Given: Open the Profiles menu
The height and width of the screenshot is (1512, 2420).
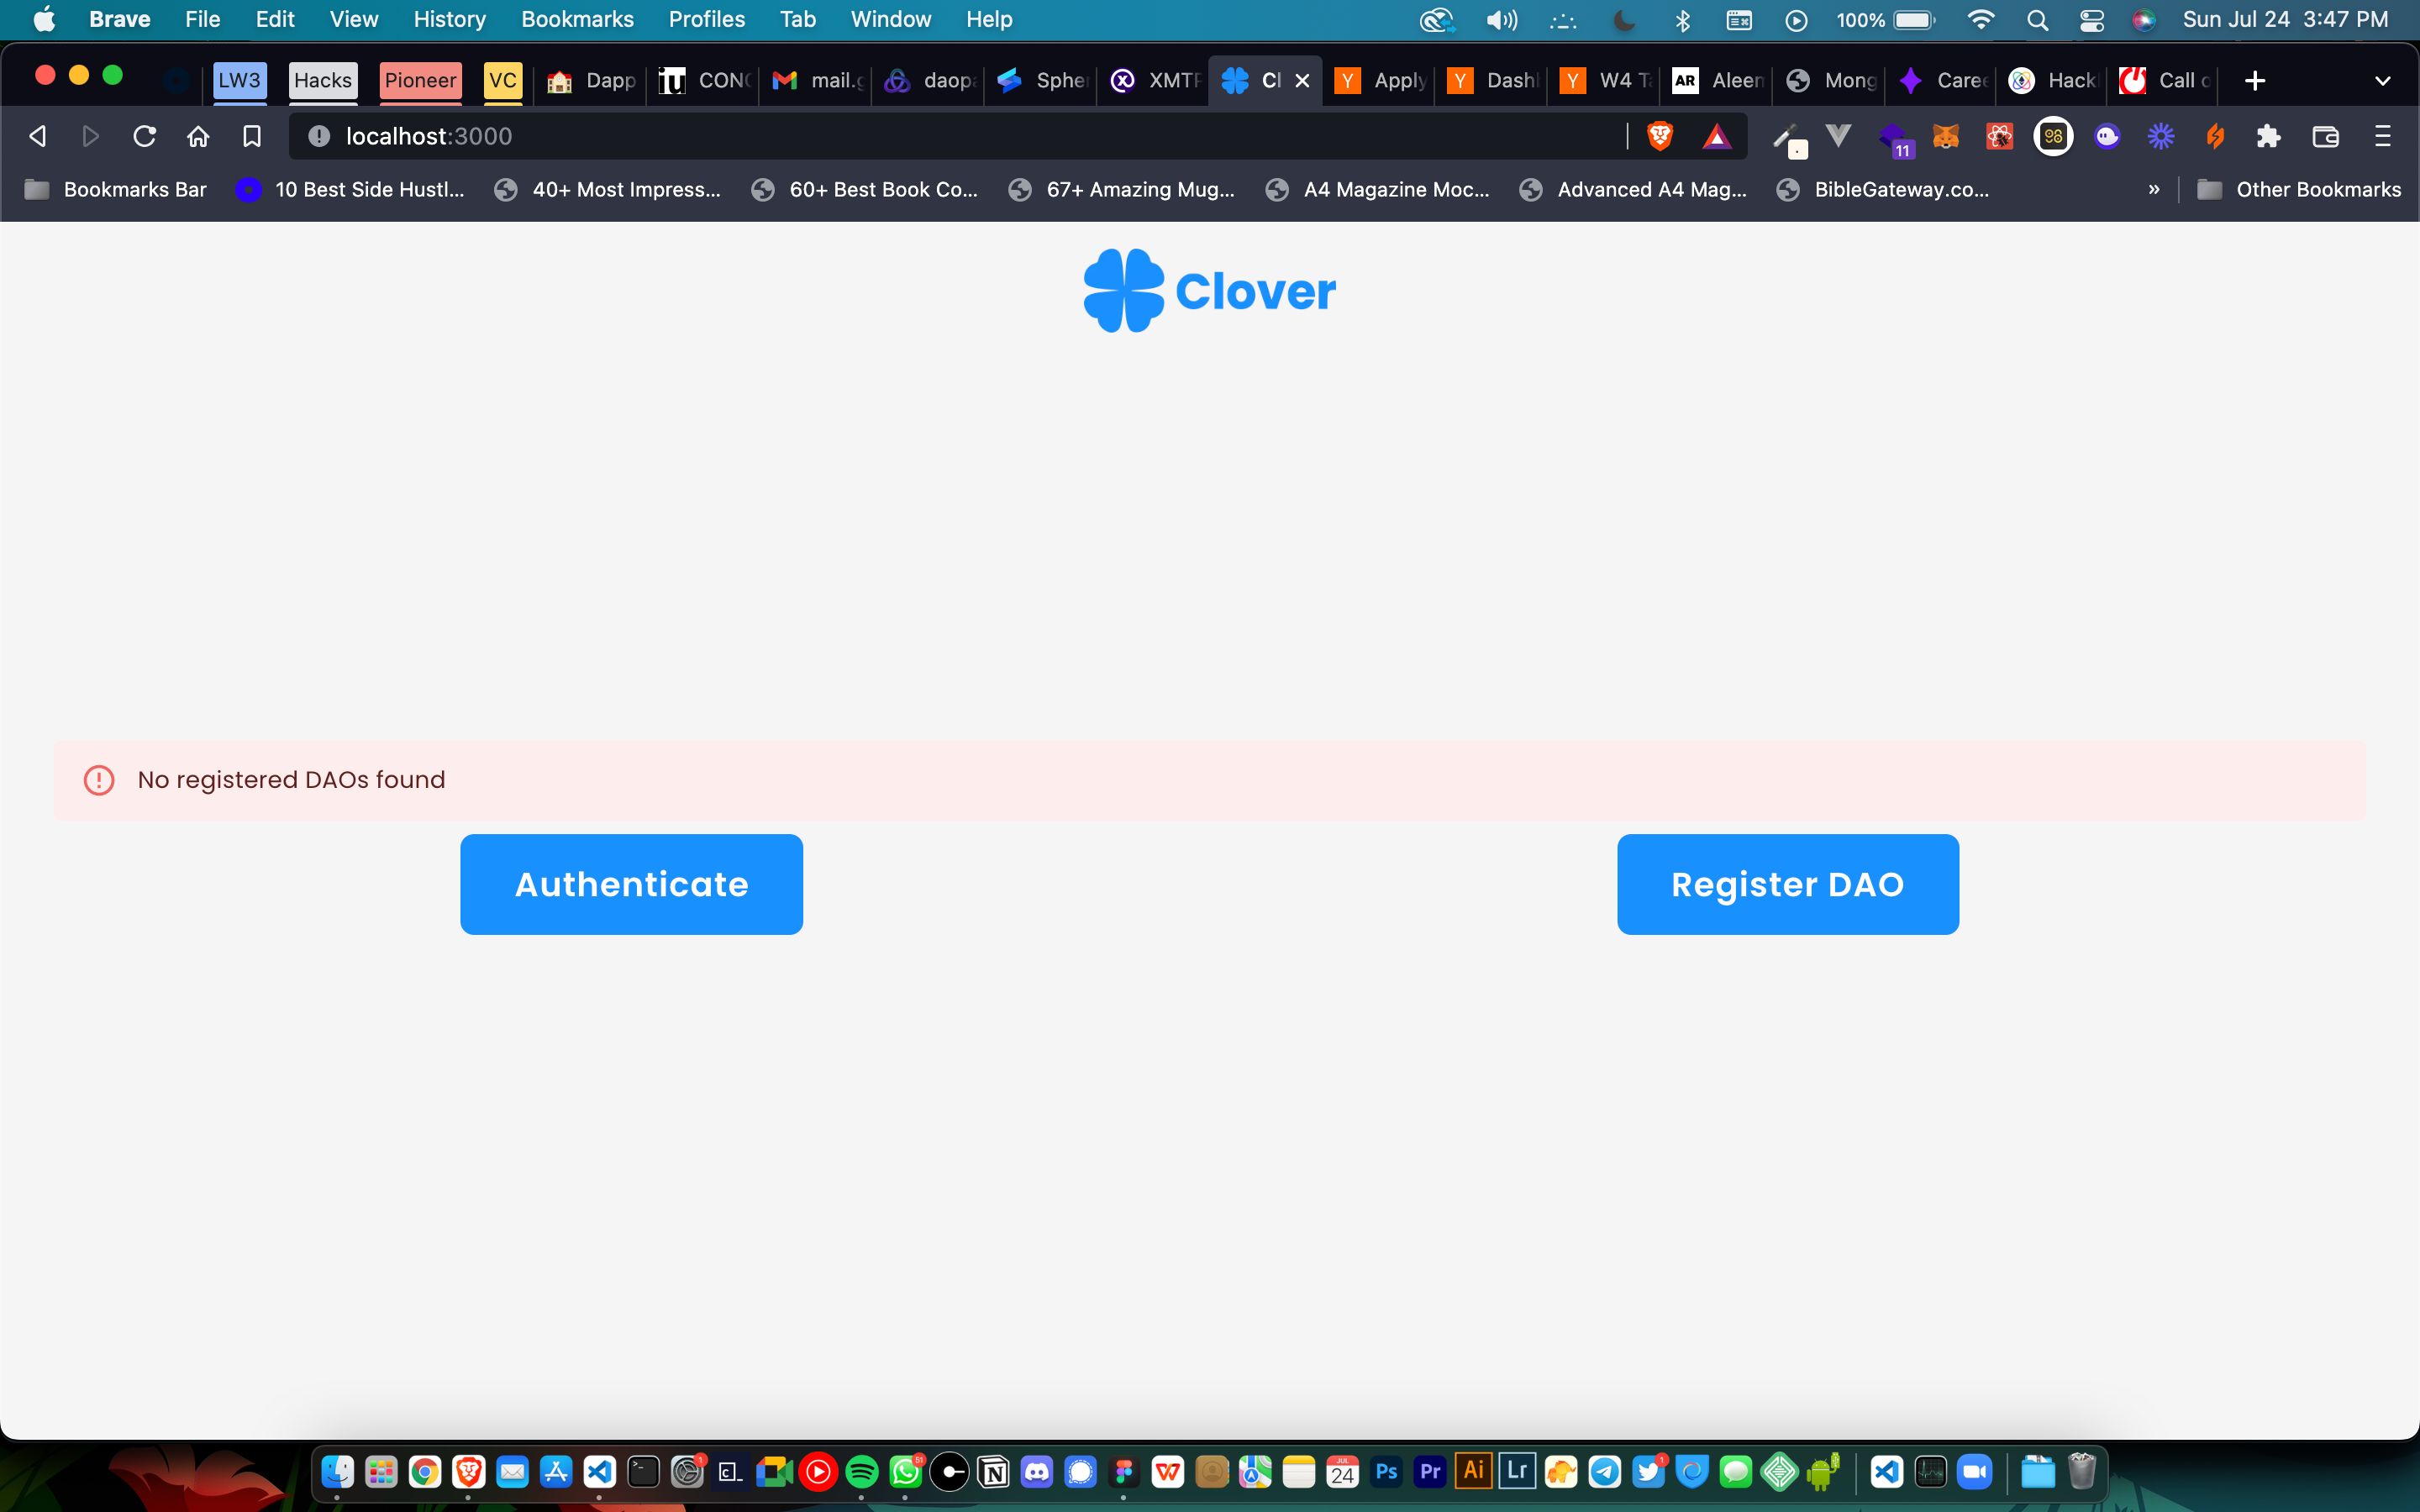Looking at the screenshot, I should pos(706,19).
